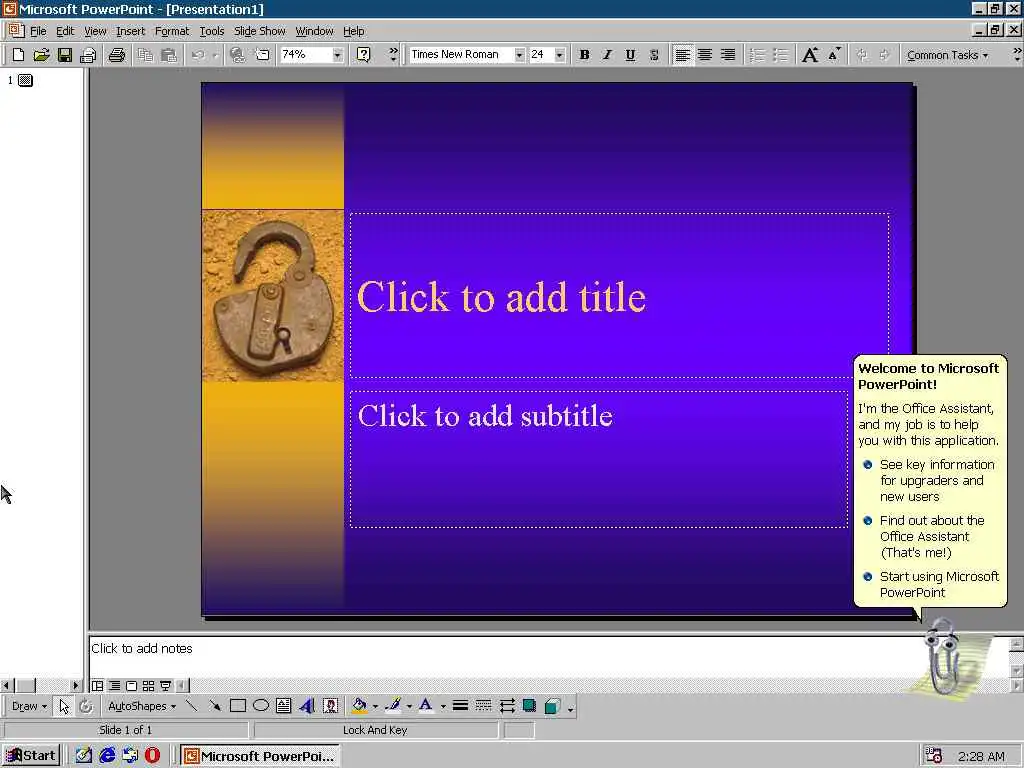
Task: Select the Text Box tool
Action: coord(283,705)
